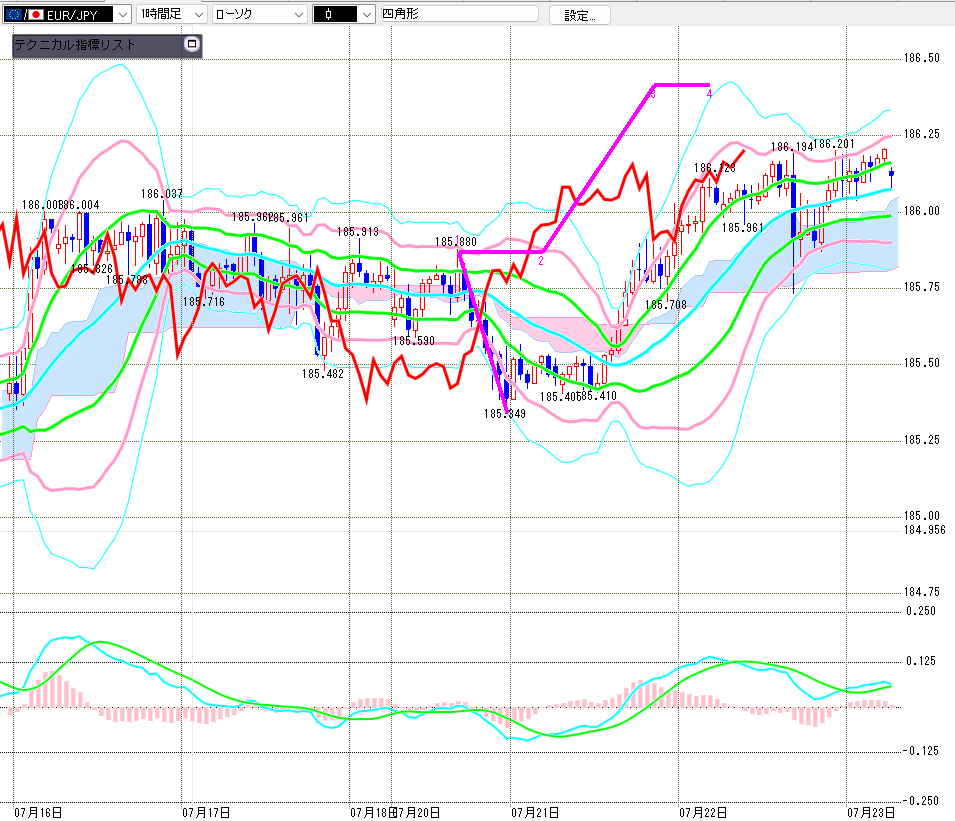Click the -0.250 MACD axis label
The width and height of the screenshot is (955, 821).
click(920, 801)
